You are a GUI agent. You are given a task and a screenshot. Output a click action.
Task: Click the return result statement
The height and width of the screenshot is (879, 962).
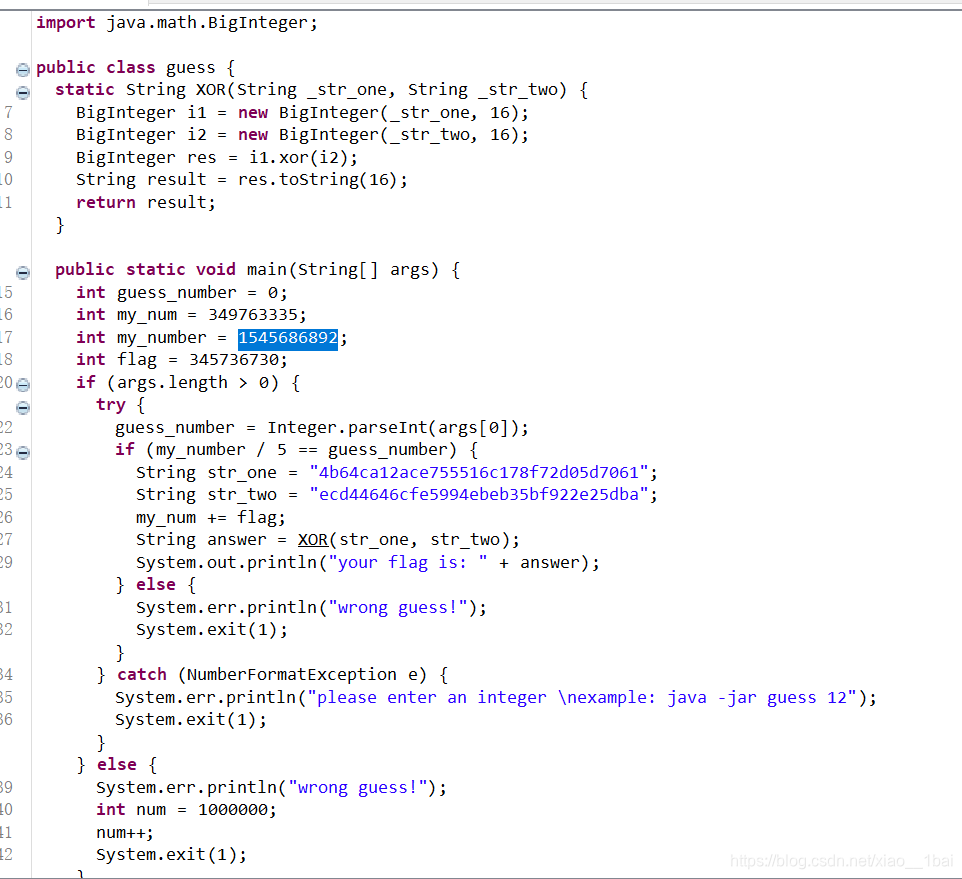coord(145,202)
